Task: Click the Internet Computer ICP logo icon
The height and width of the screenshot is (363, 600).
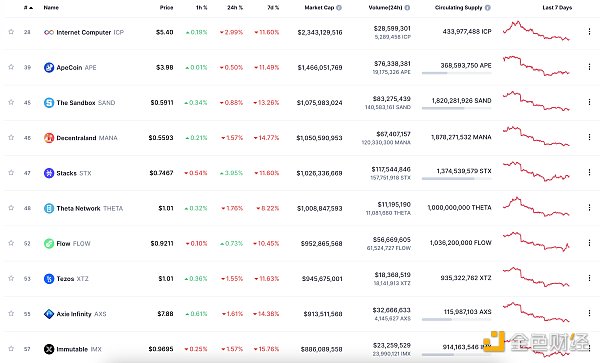Action: 49,33
